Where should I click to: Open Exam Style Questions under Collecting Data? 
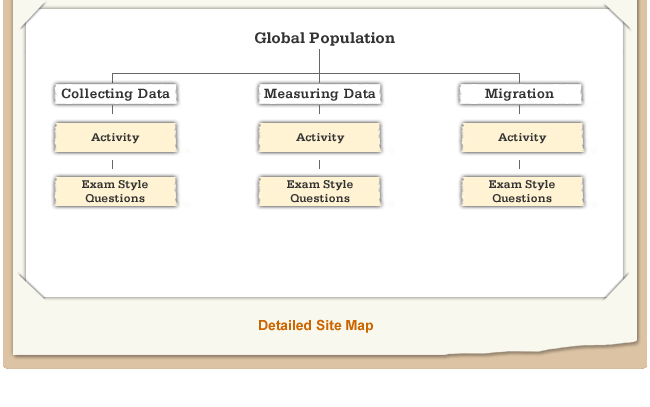pos(115,191)
